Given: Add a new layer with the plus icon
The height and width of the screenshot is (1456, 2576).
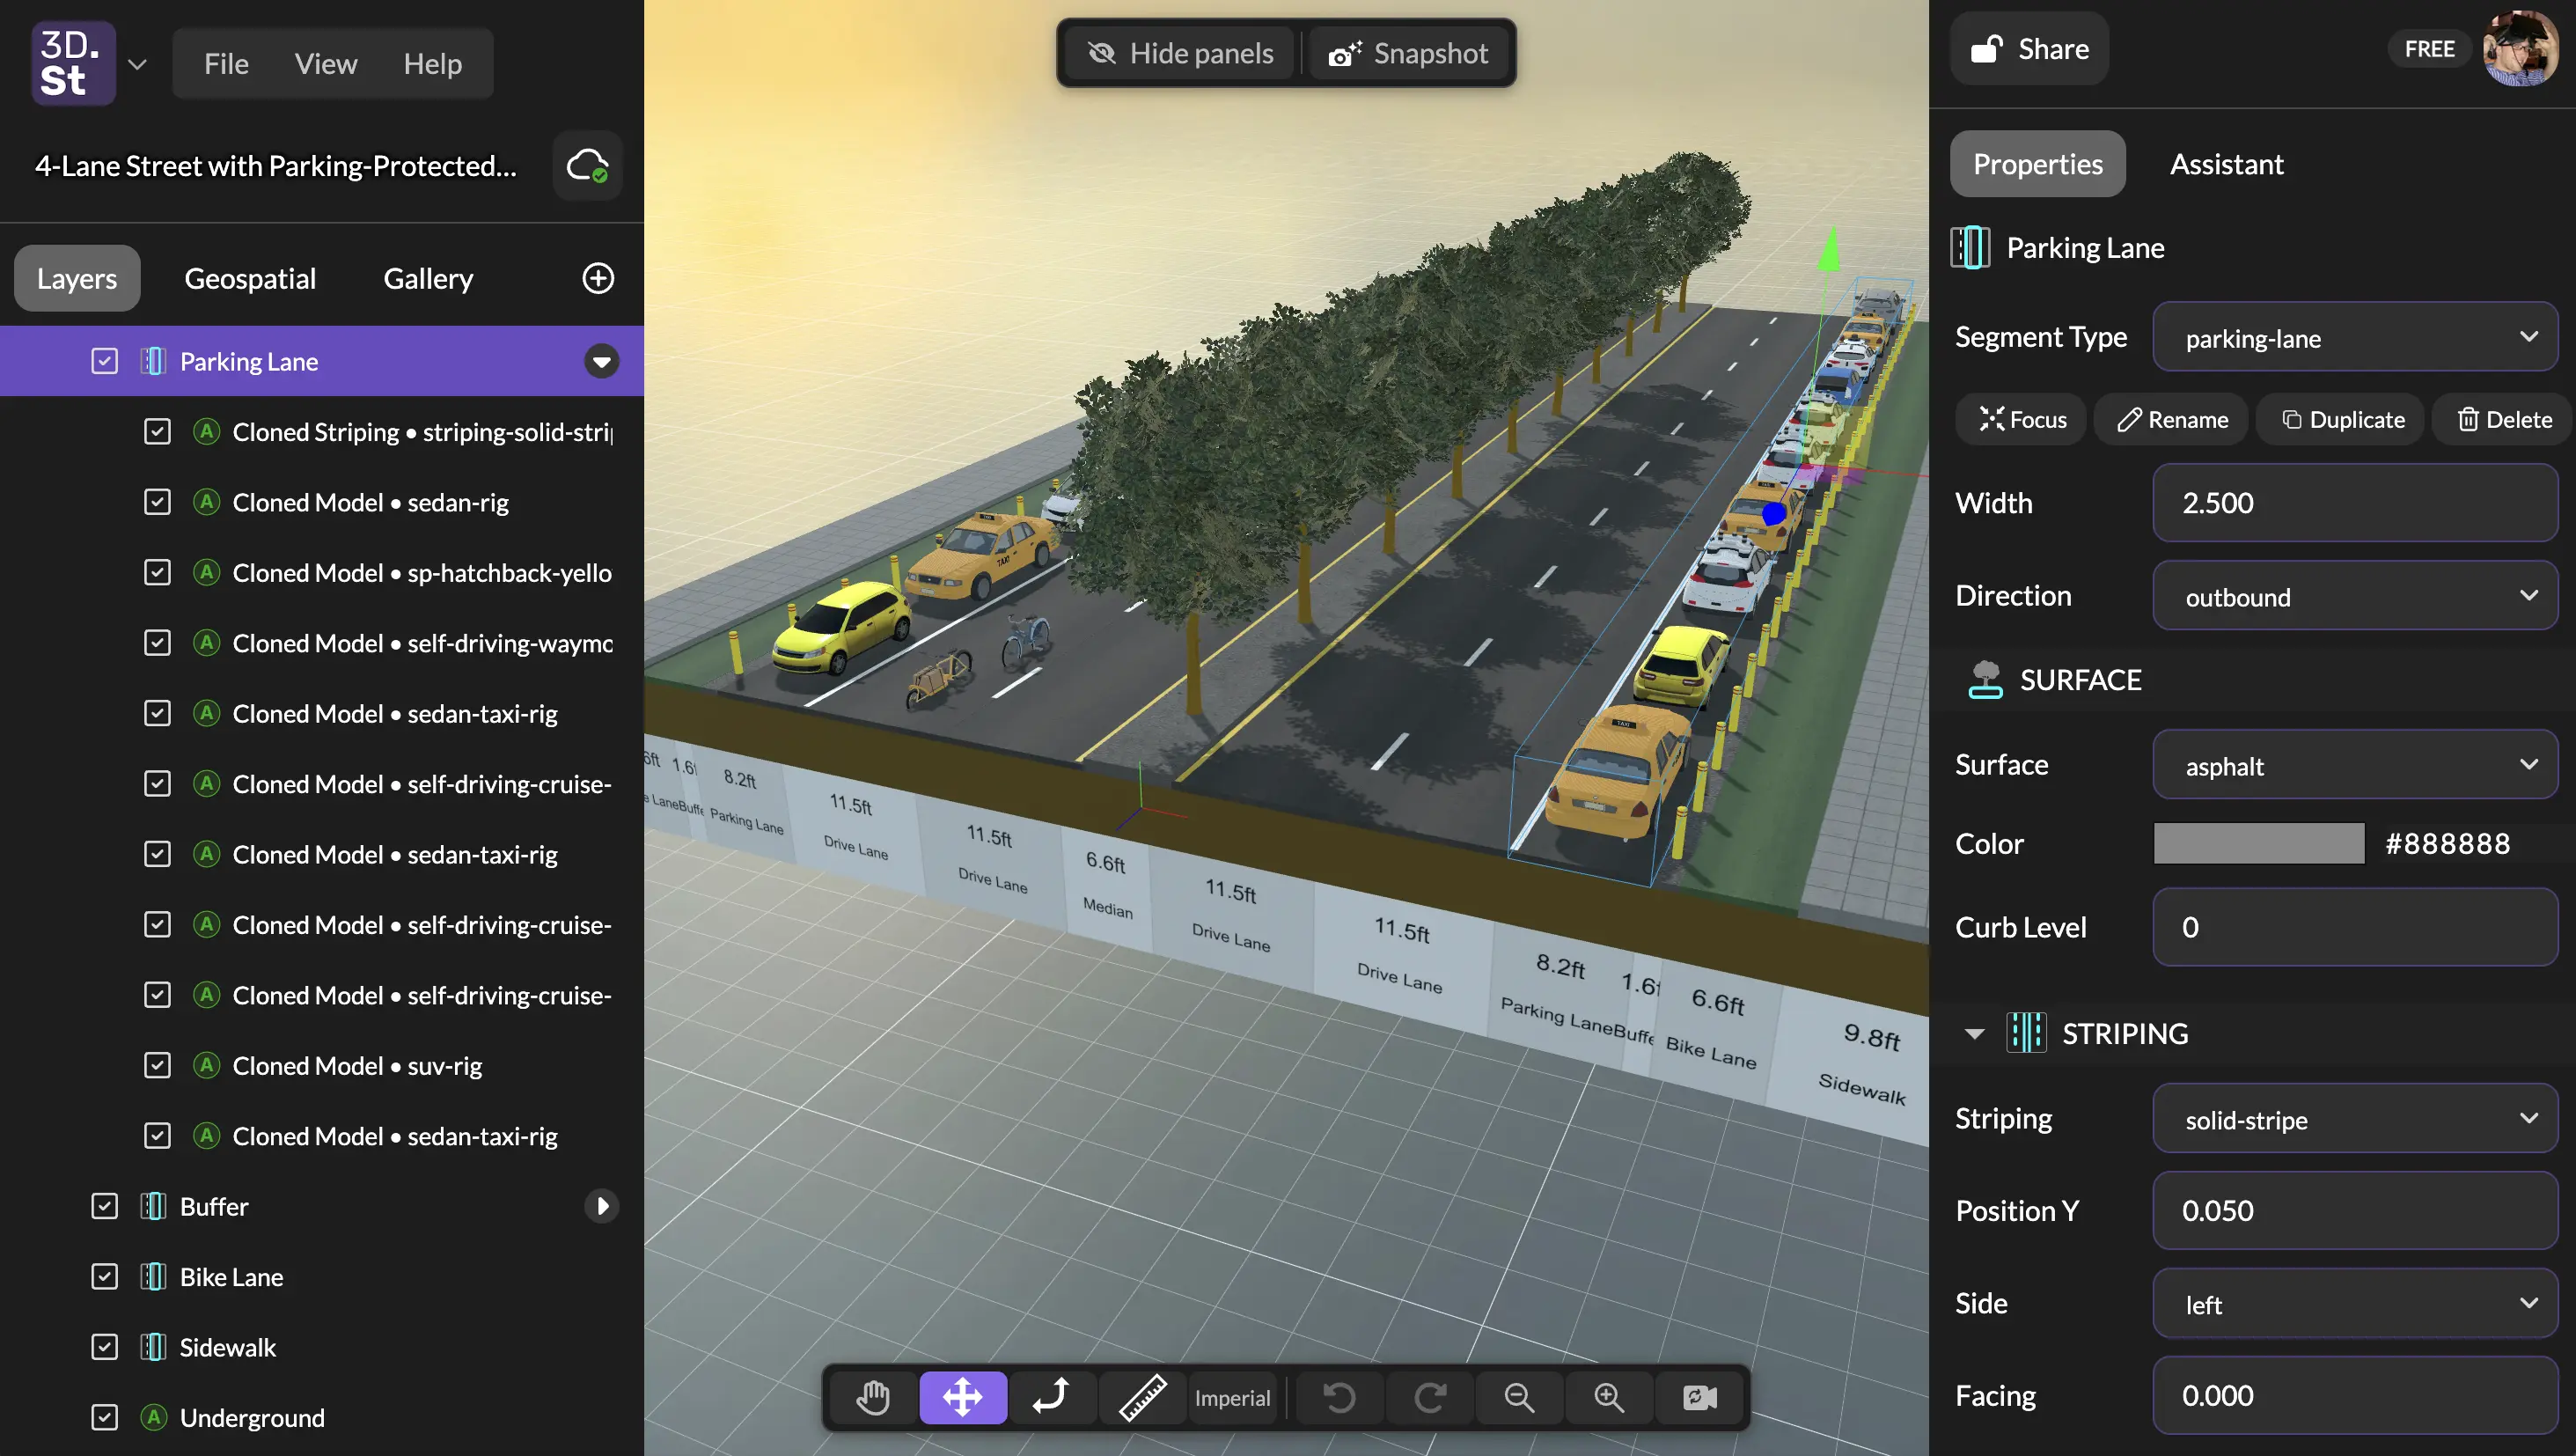Looking at the screenshot, I should click(597, 277).
